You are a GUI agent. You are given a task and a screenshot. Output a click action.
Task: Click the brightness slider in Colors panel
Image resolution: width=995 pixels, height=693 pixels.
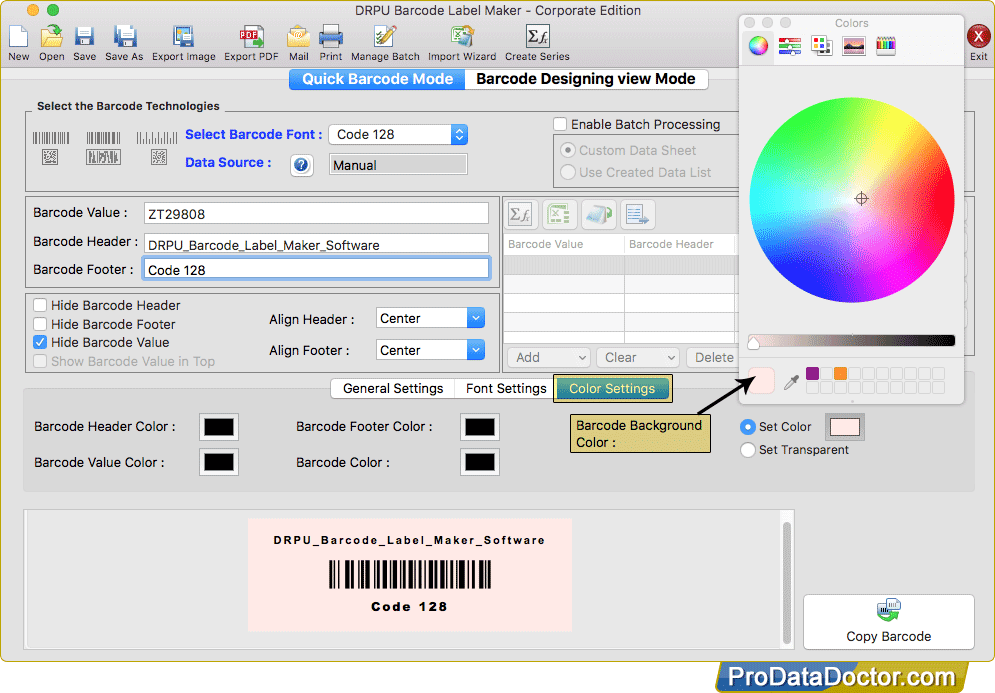852,341
